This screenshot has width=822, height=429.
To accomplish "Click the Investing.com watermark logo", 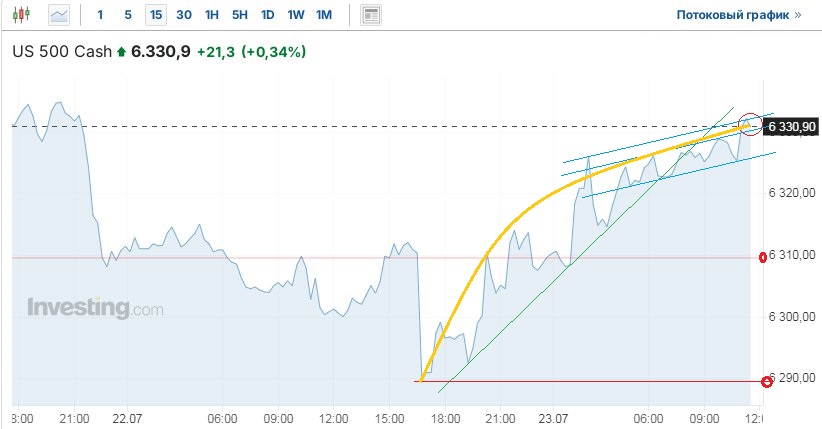I will point(95,308).
